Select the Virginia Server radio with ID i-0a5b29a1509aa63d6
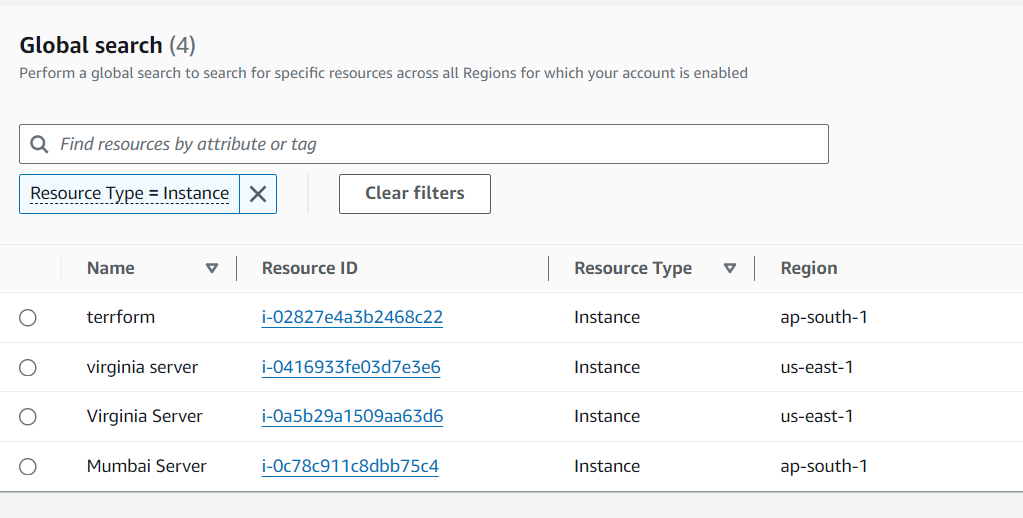Screen dimensions: 1023x518 [x=27, y=417]
